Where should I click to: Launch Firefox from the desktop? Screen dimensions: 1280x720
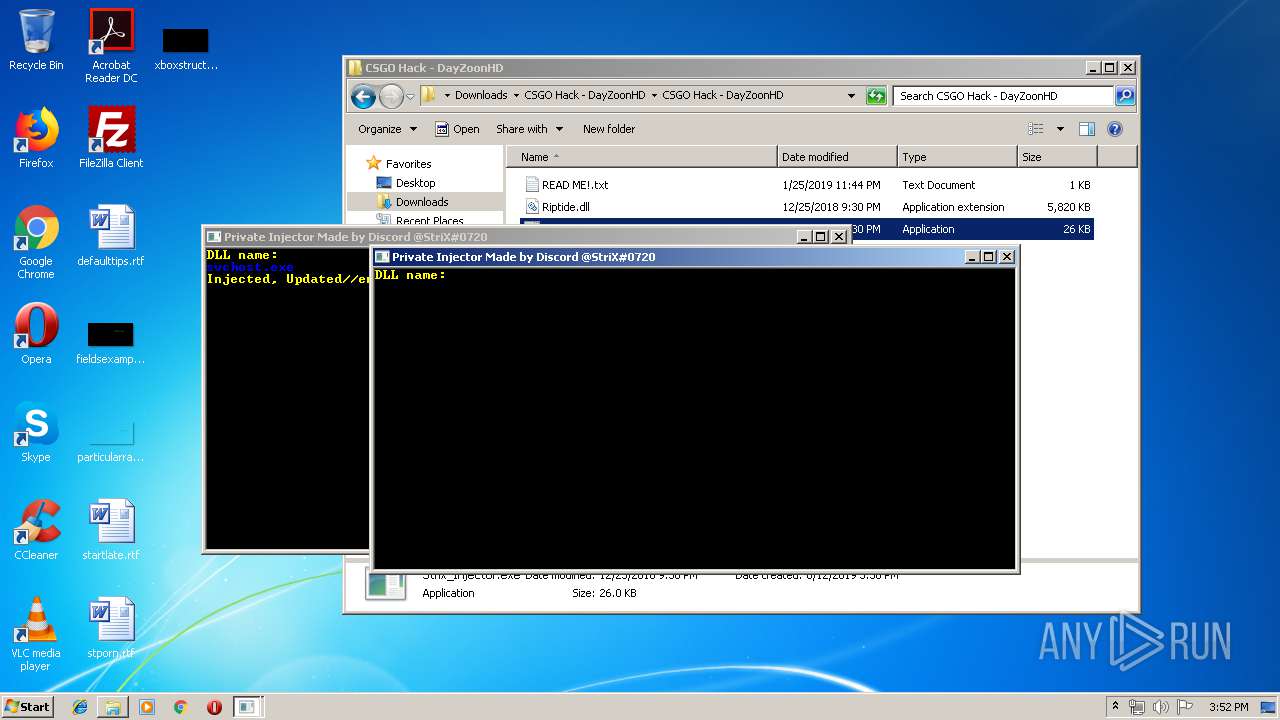(36, 138)
